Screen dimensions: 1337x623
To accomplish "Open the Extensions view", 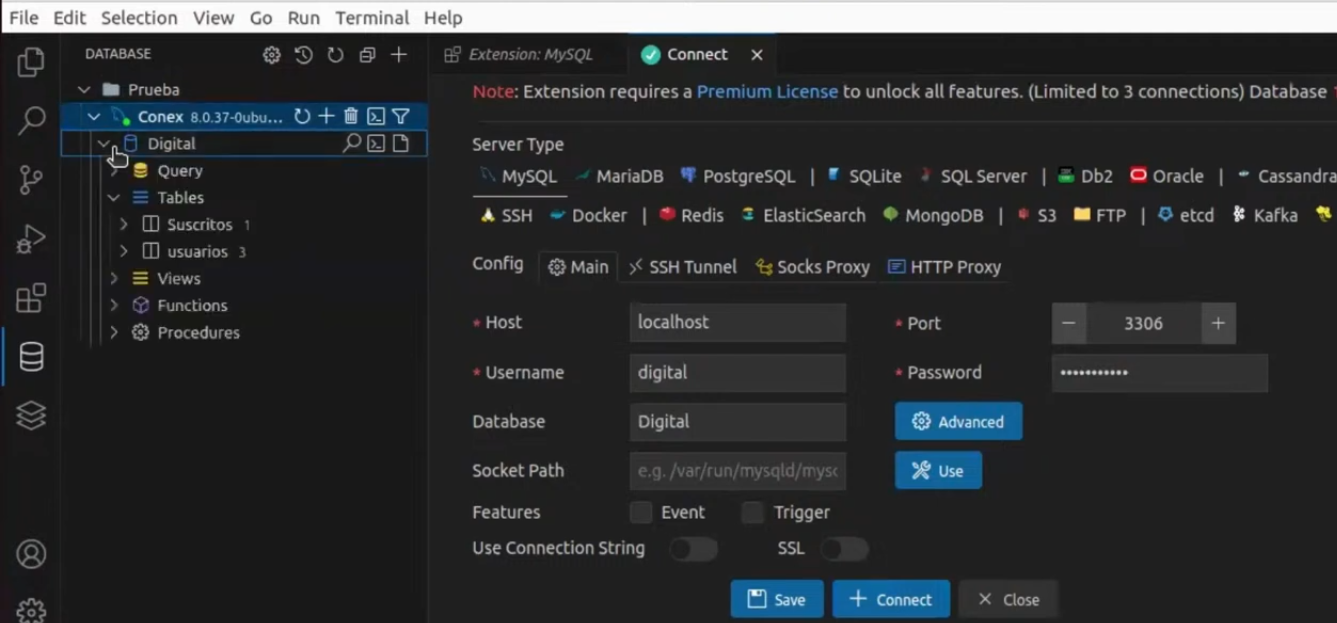I will [x=31, y=298].
